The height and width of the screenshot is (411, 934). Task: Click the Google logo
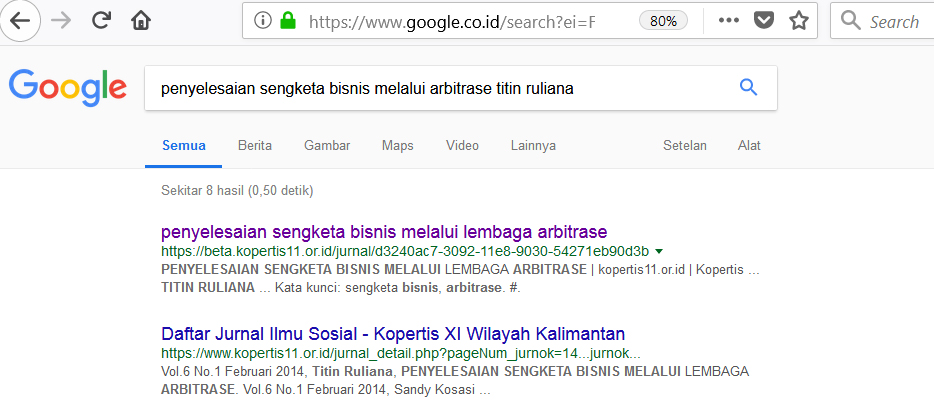68,88
